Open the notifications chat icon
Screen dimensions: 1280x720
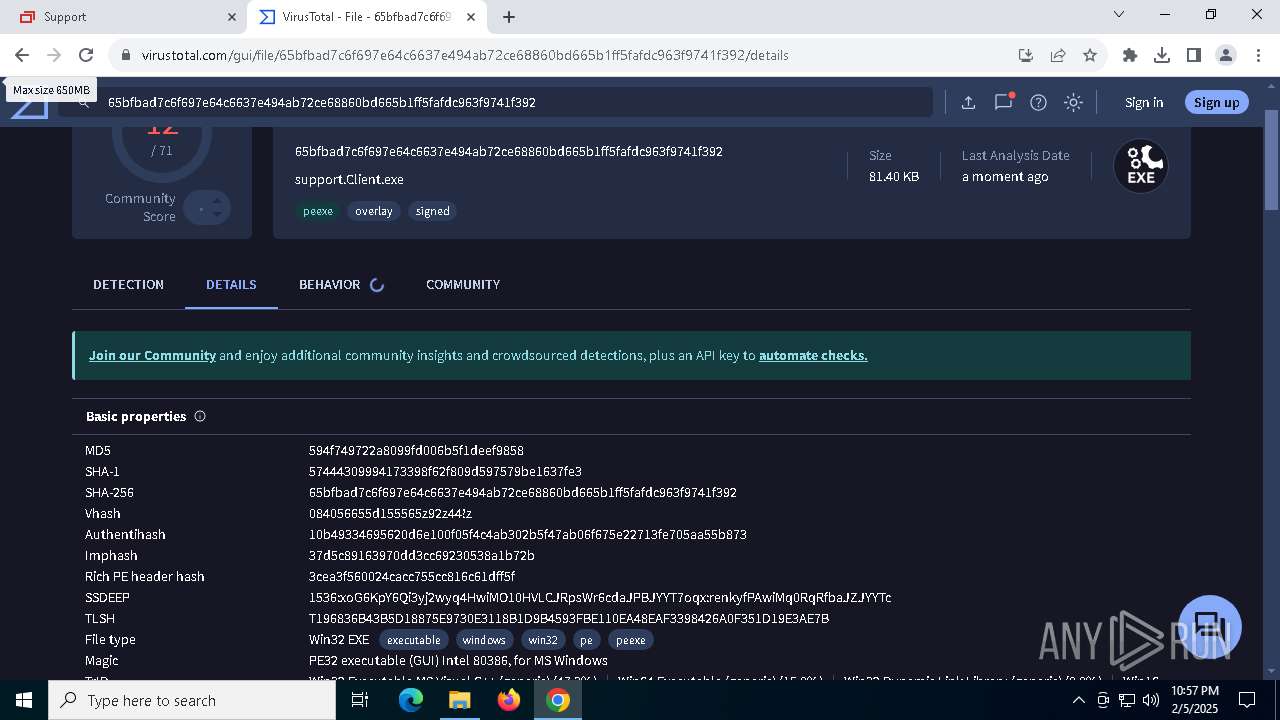1003,102
